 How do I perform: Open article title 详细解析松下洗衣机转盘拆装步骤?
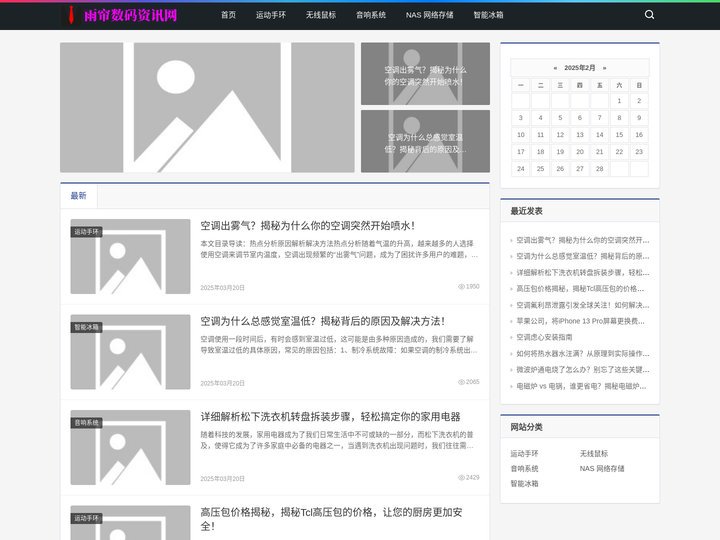coord(330,417)
